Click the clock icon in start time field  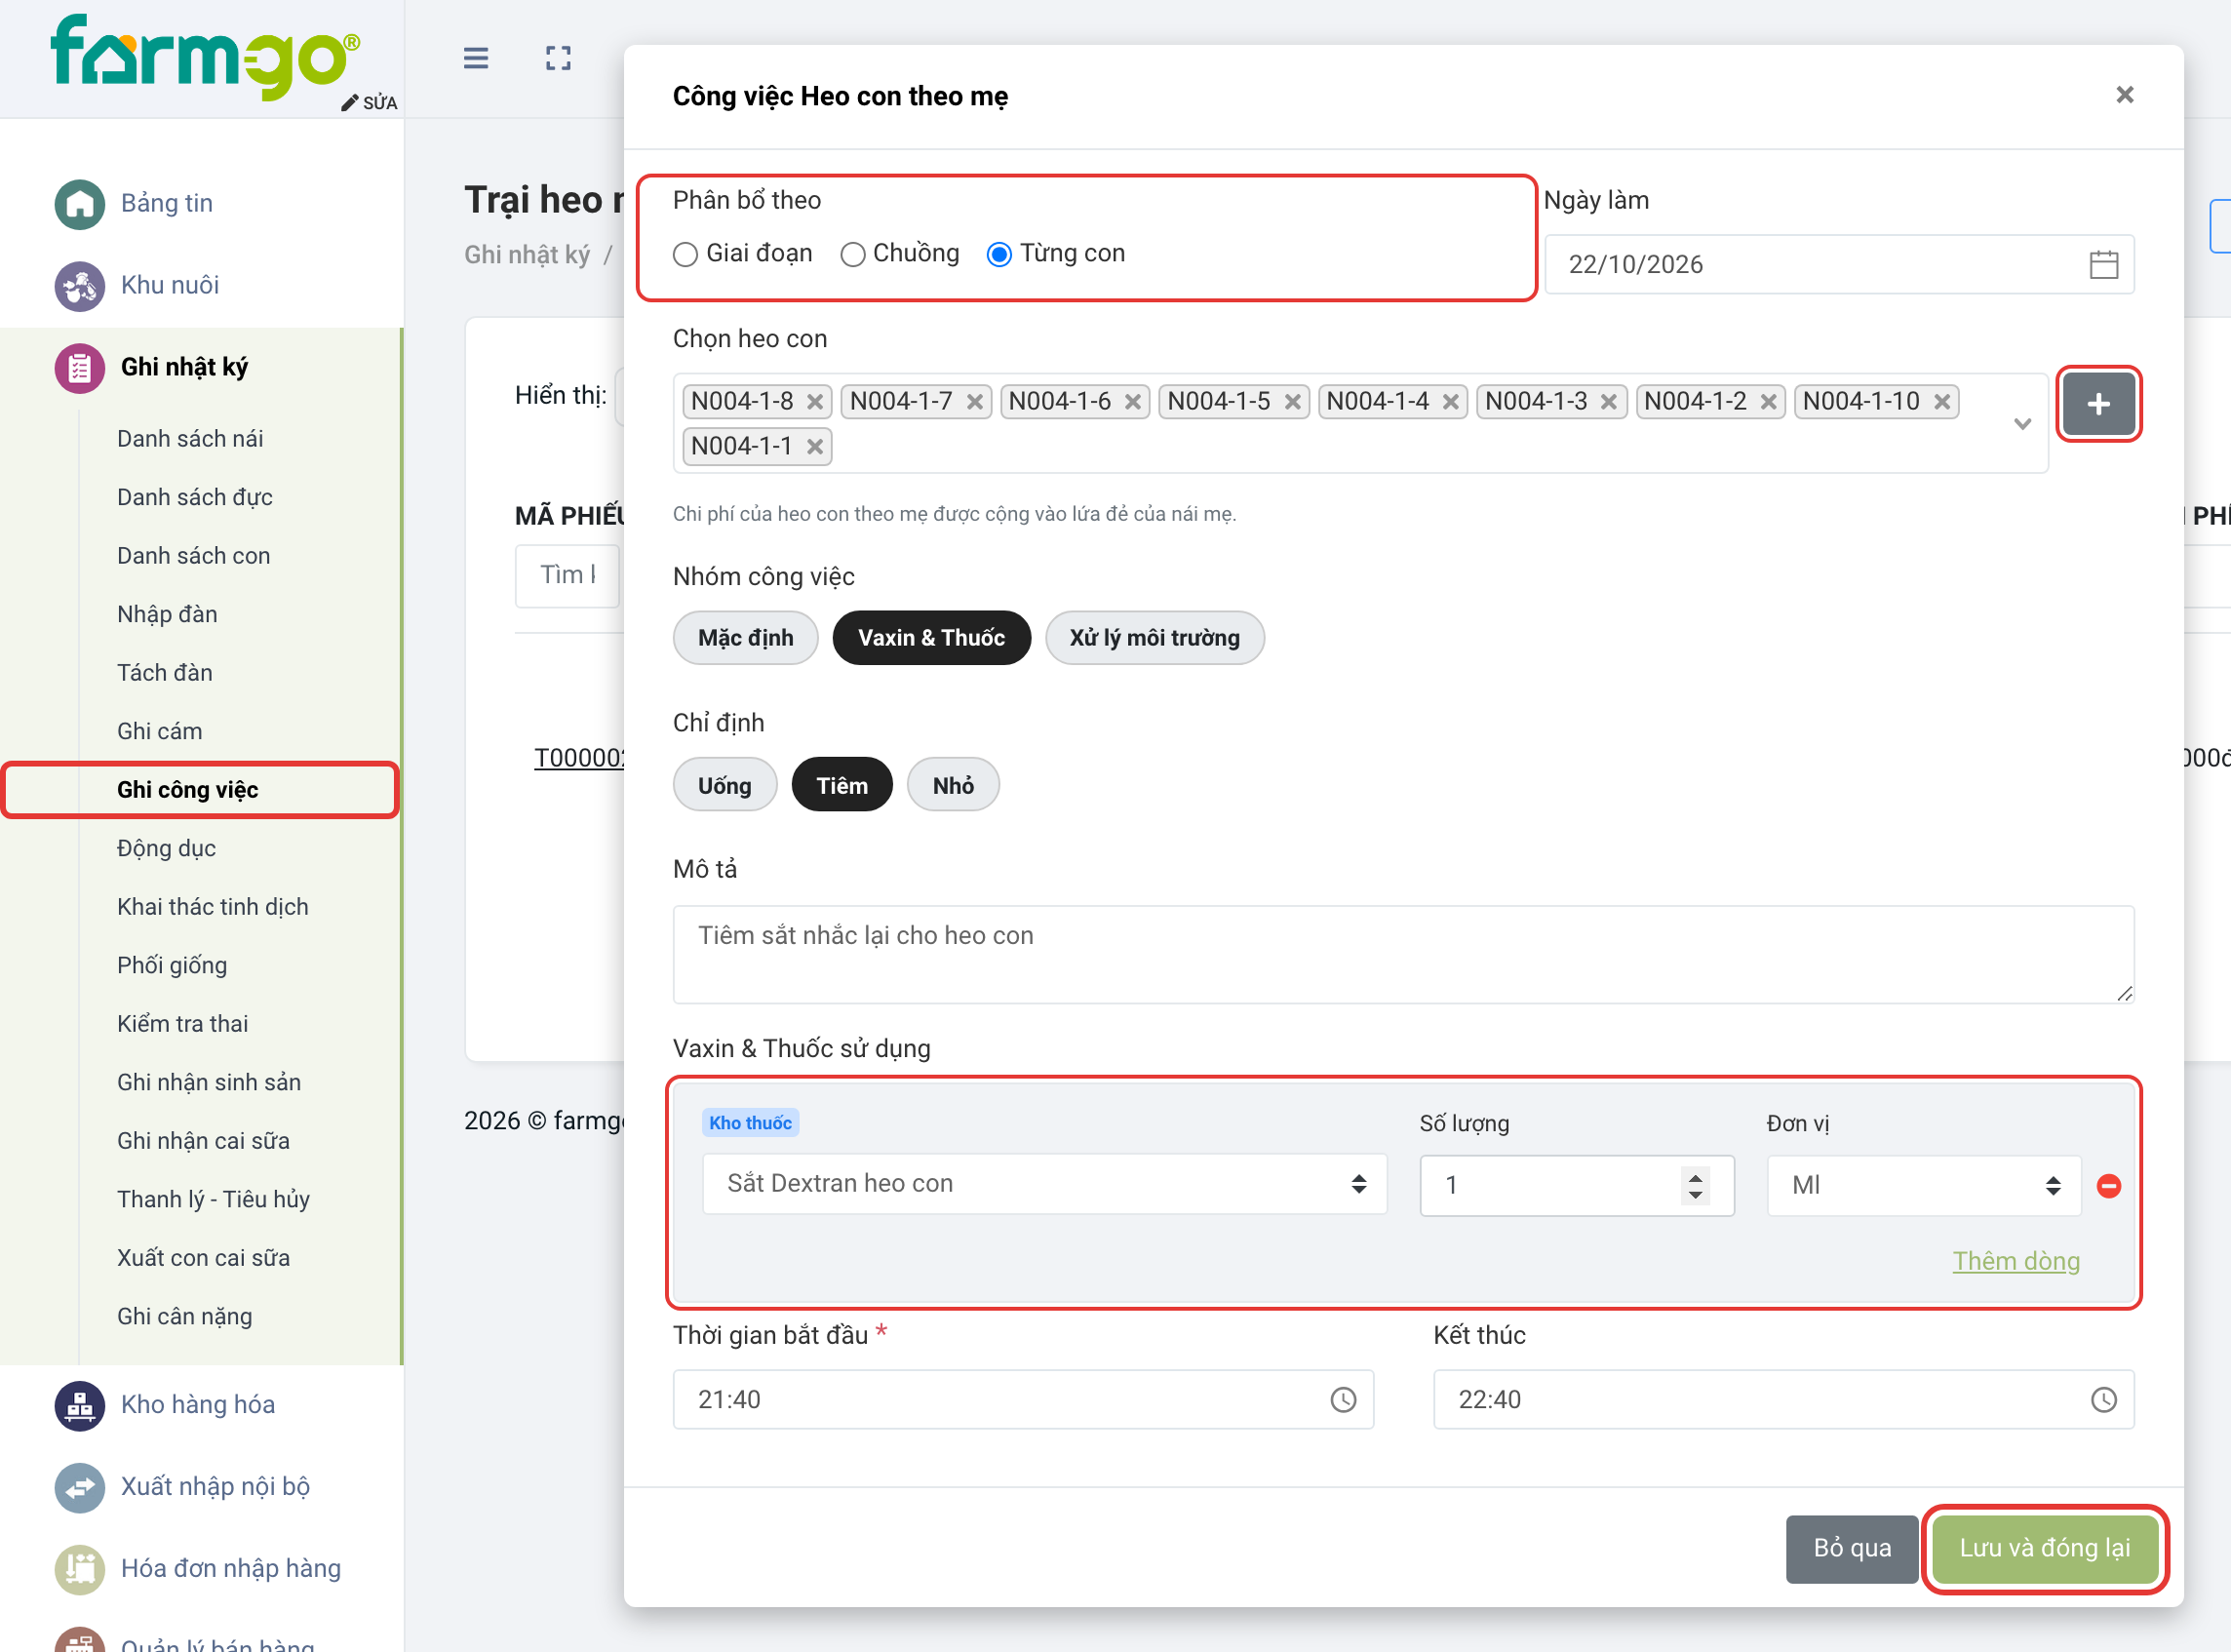(x=1343, y=1399)
